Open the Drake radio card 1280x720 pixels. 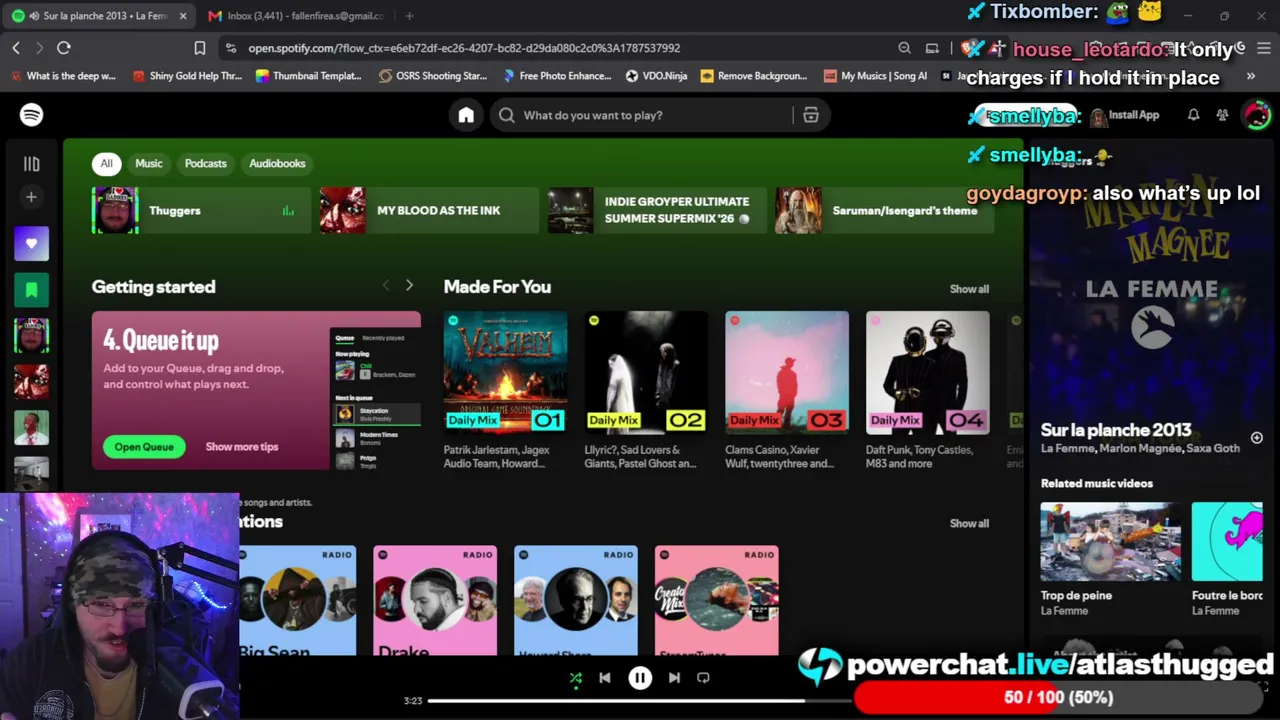point(435,600)
